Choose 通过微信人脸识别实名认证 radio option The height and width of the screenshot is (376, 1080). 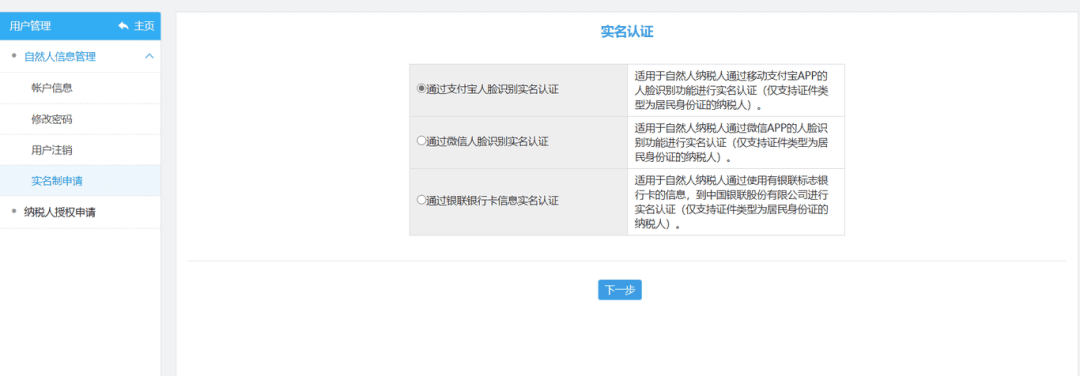[422, 141]
